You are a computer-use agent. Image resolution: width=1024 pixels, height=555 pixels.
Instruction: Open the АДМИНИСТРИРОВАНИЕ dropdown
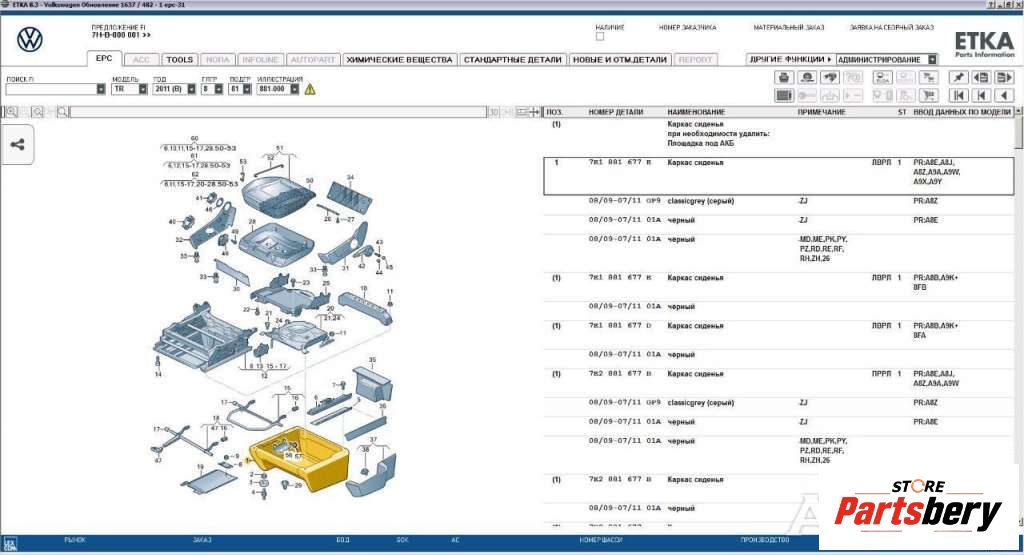932,59
